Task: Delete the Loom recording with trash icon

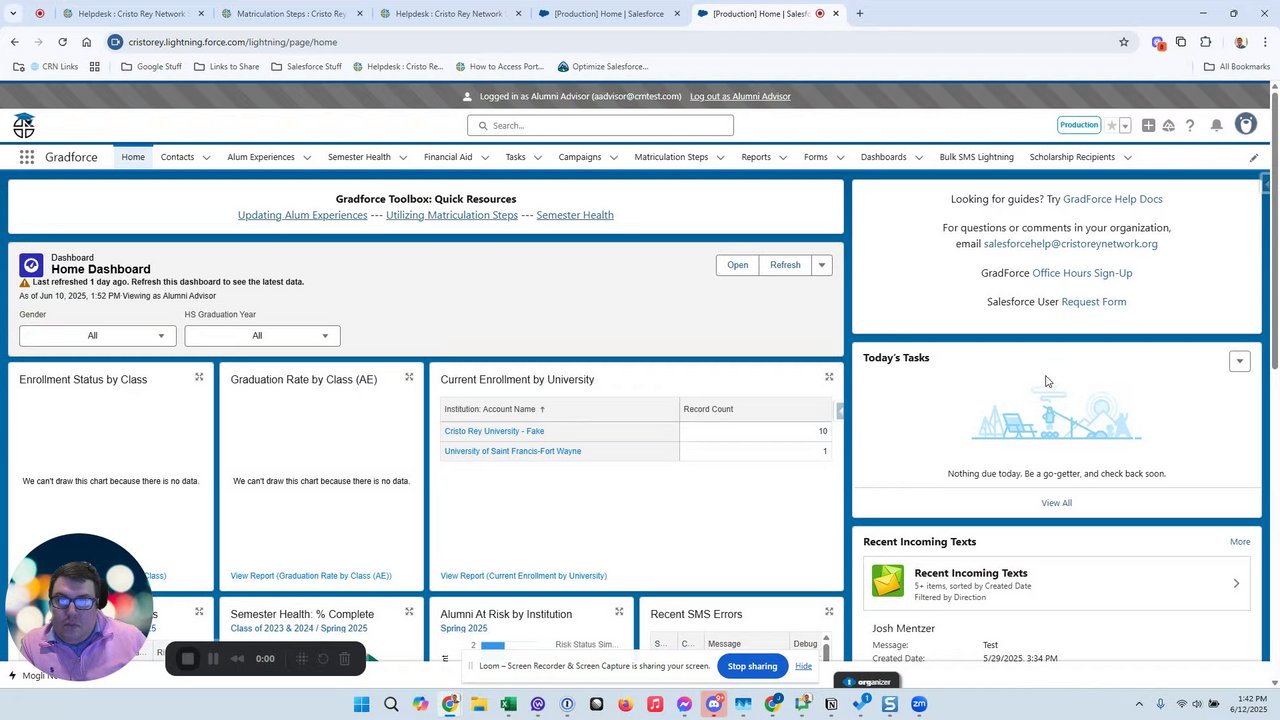Action: [x=344, y=659]
